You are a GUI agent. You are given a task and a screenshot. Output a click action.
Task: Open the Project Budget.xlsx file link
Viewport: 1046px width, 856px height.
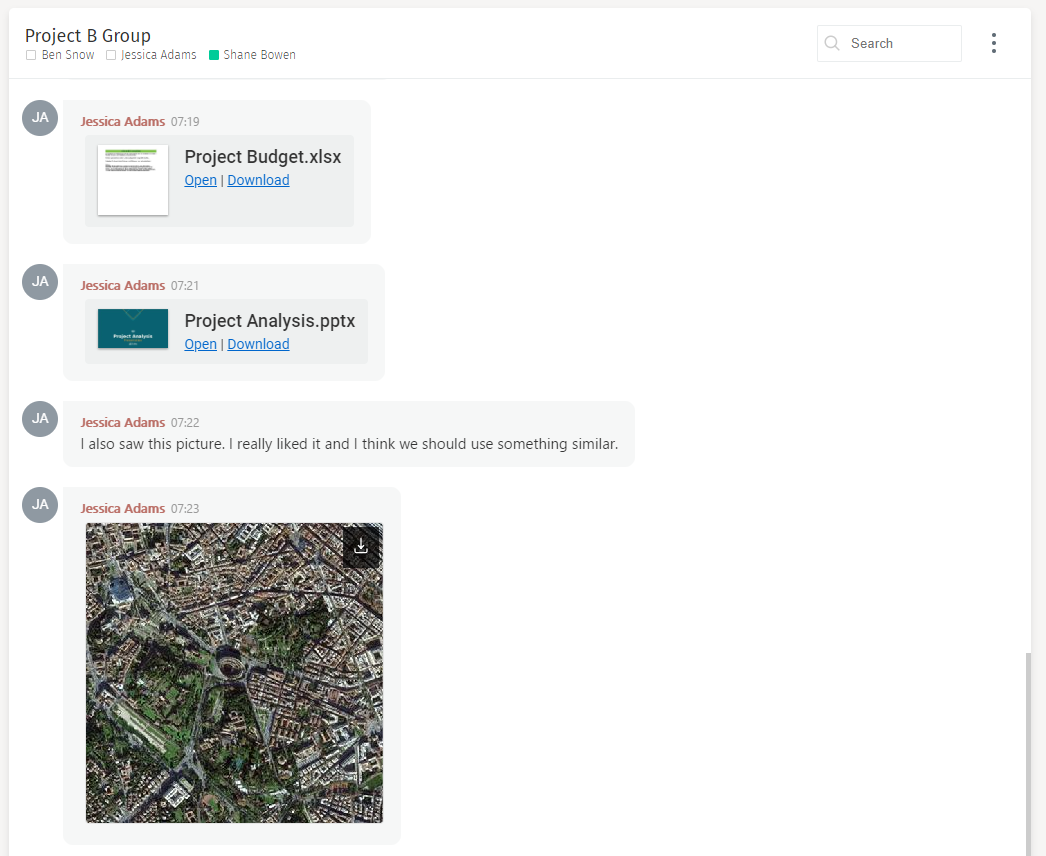pos(200,180)
